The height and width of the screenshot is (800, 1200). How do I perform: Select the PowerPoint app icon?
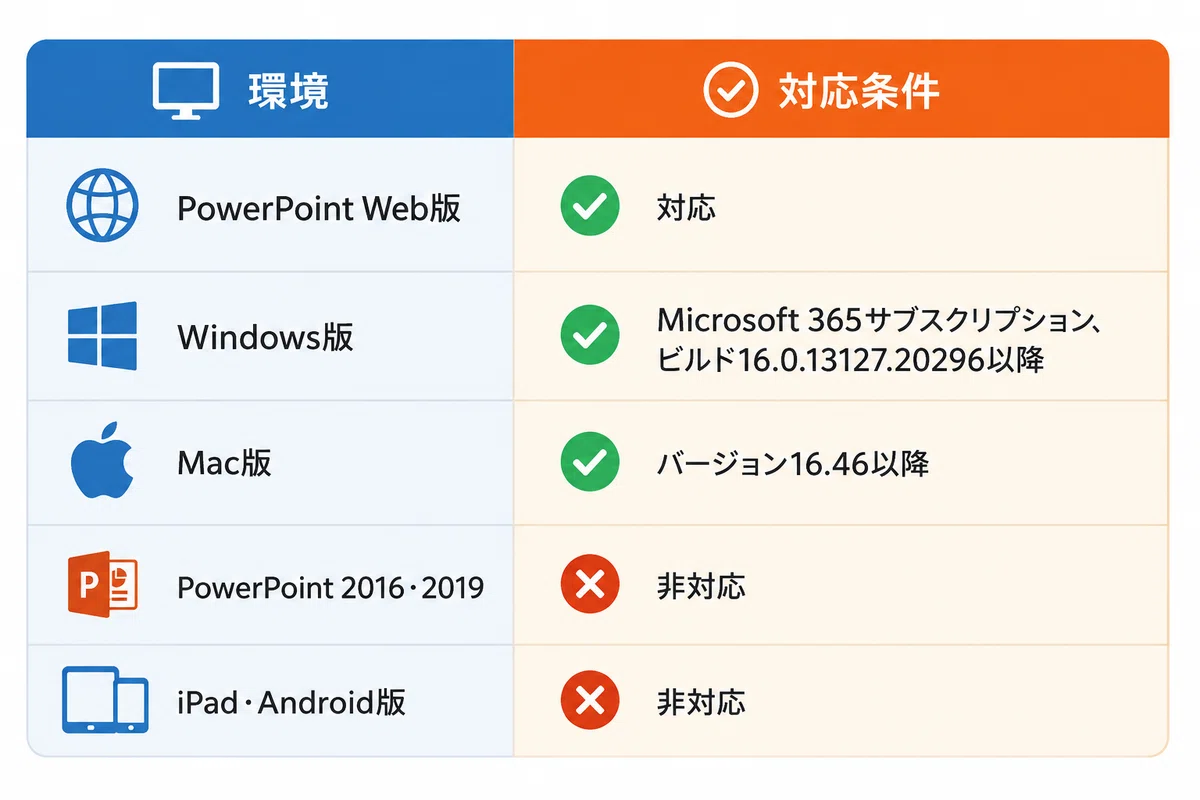click(x=102, y=584)
